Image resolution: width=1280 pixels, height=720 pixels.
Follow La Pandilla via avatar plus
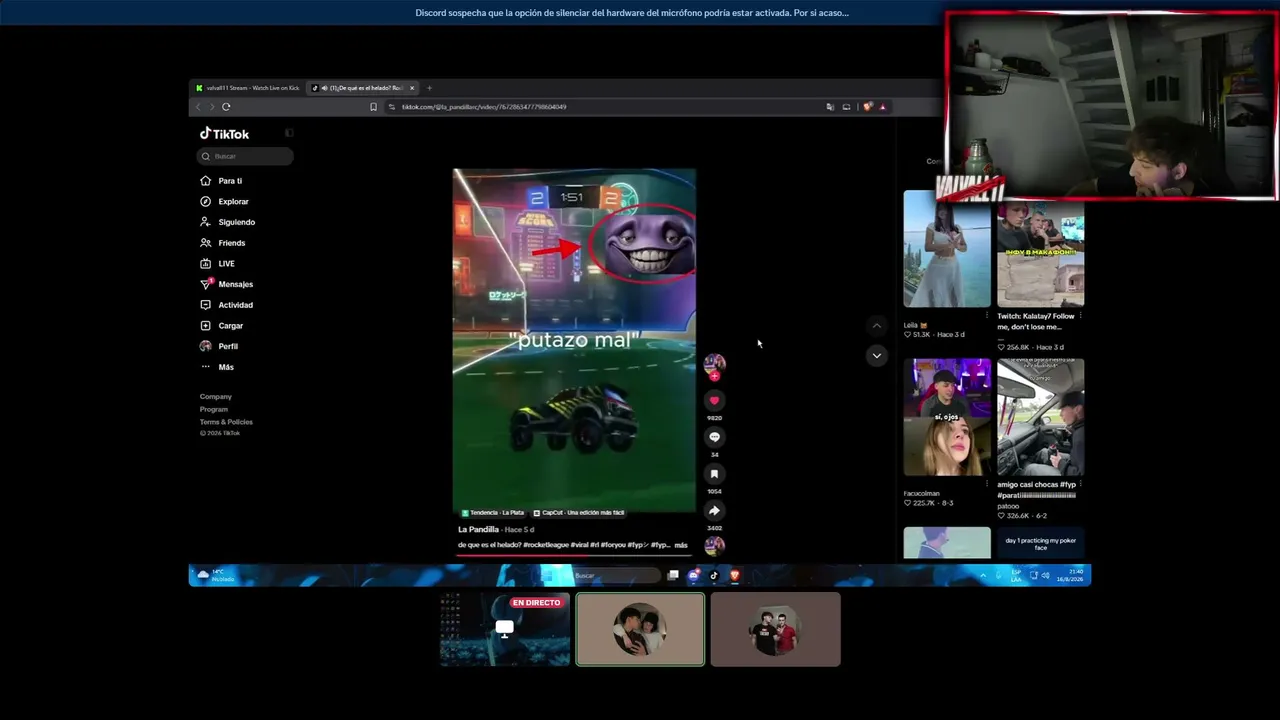pyautogui.click(x=714, y=376)
